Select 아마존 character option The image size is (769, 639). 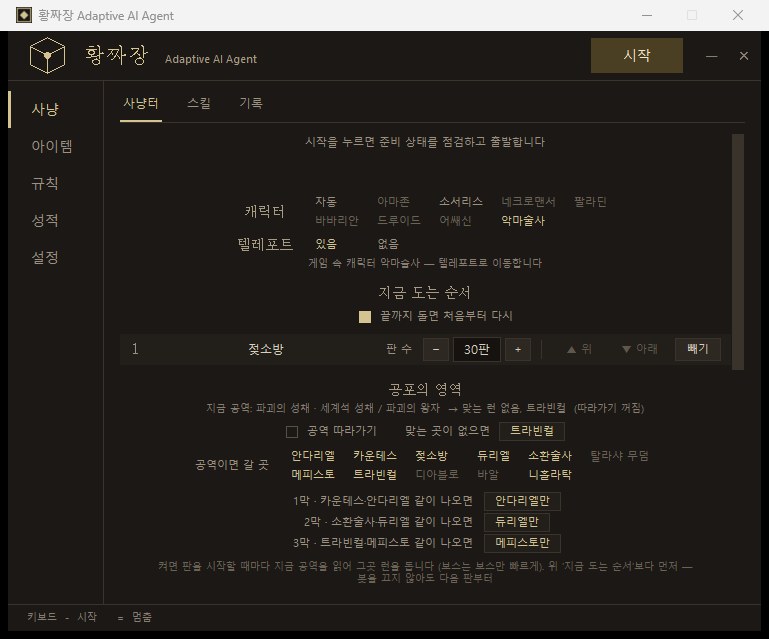(393, 202)
